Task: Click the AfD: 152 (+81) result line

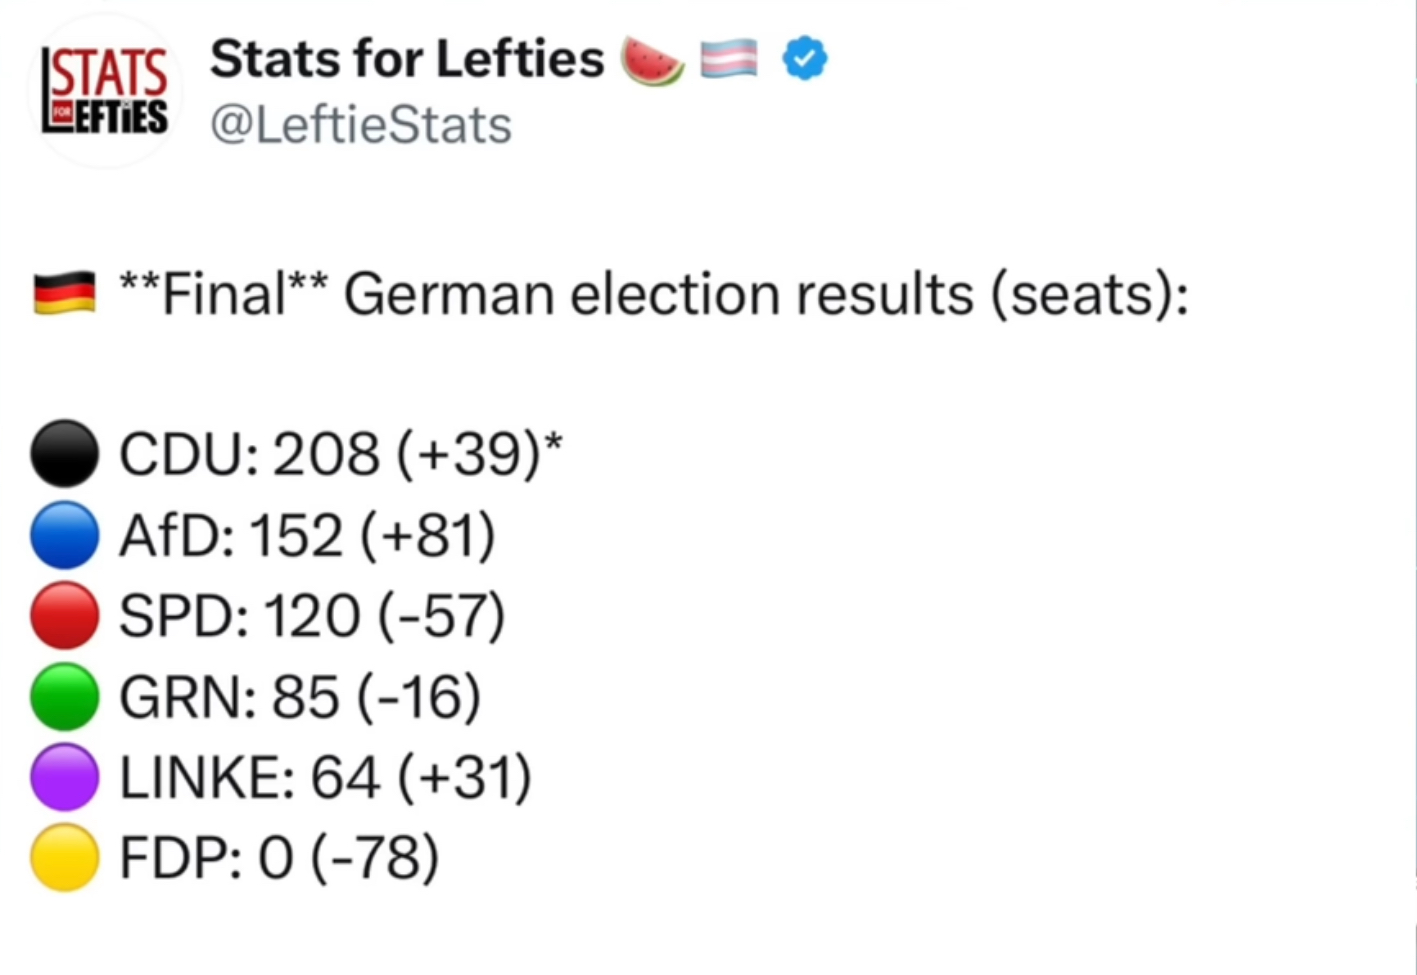Action: click(307, 535)
